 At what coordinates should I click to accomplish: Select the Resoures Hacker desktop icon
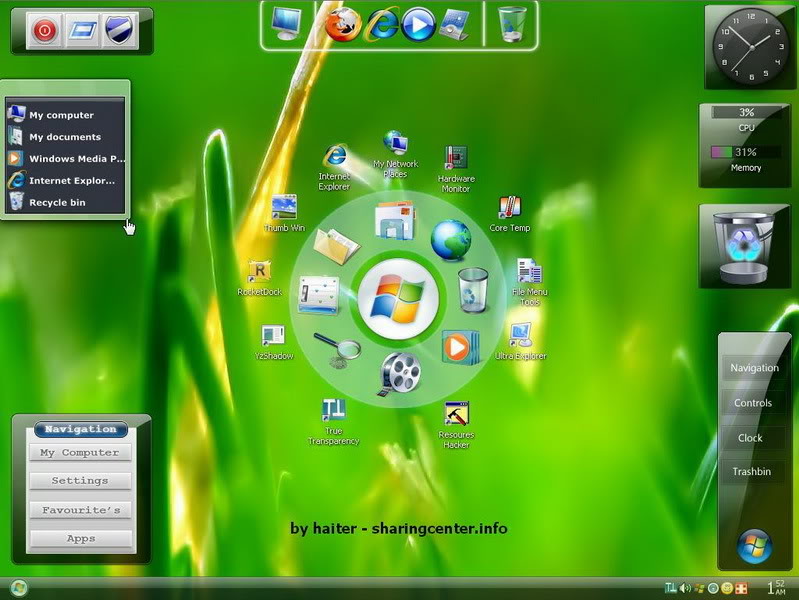[457, 426]
